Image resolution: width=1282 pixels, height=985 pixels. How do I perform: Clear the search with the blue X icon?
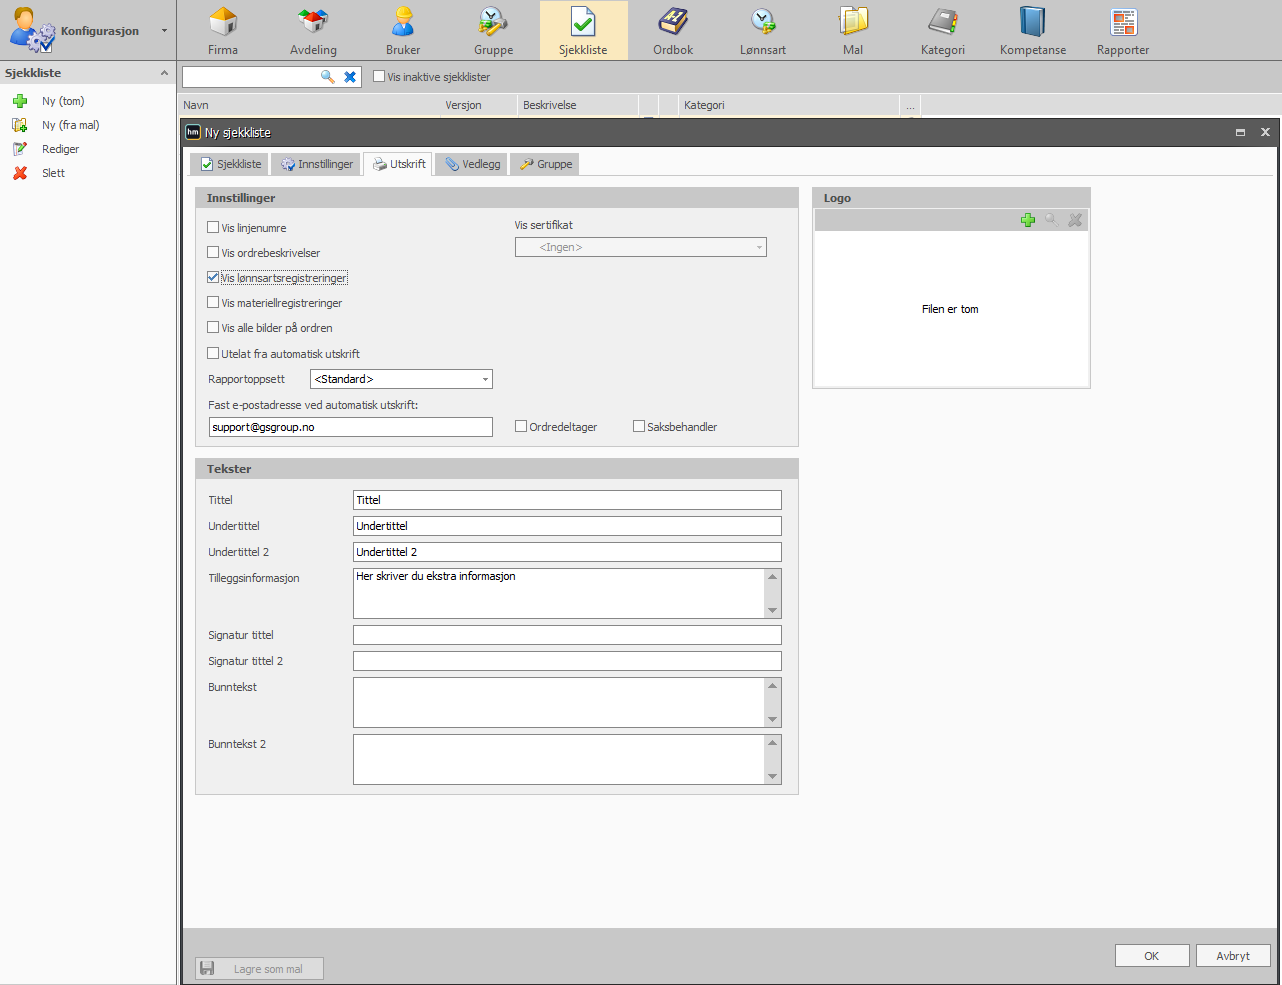pos(350,77)
